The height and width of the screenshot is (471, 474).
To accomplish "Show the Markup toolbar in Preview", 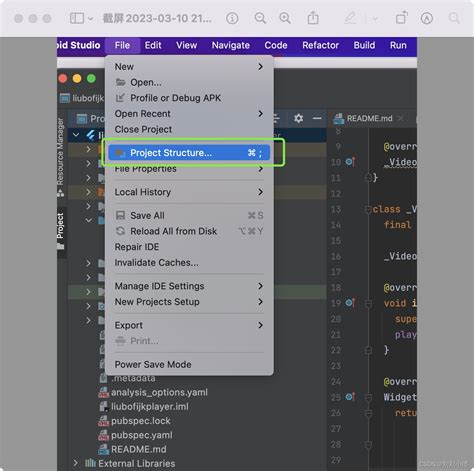I will point(427,18).
